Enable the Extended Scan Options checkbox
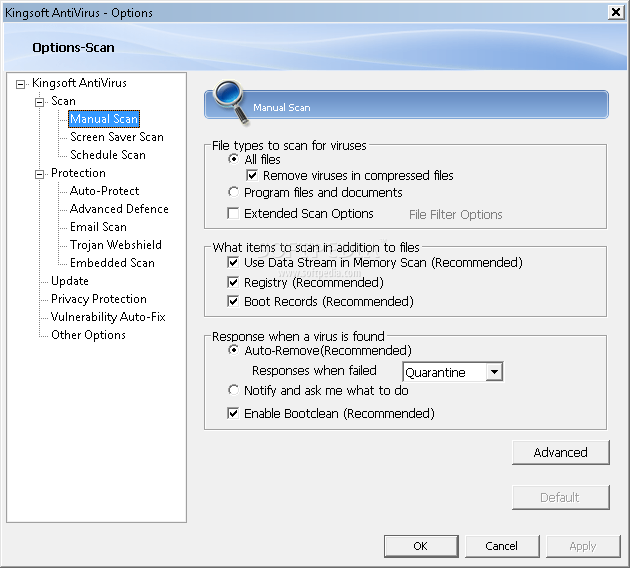 (233, 213)
